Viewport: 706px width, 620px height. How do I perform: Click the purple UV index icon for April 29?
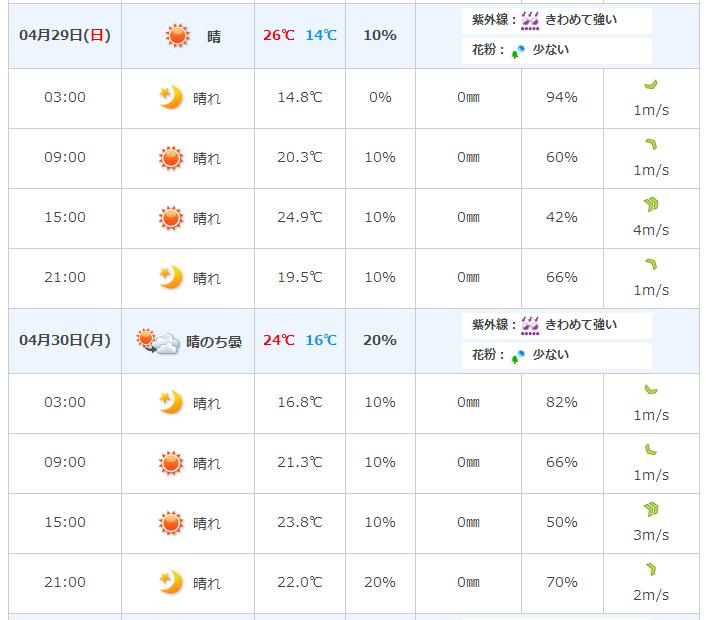coord(531,20)
